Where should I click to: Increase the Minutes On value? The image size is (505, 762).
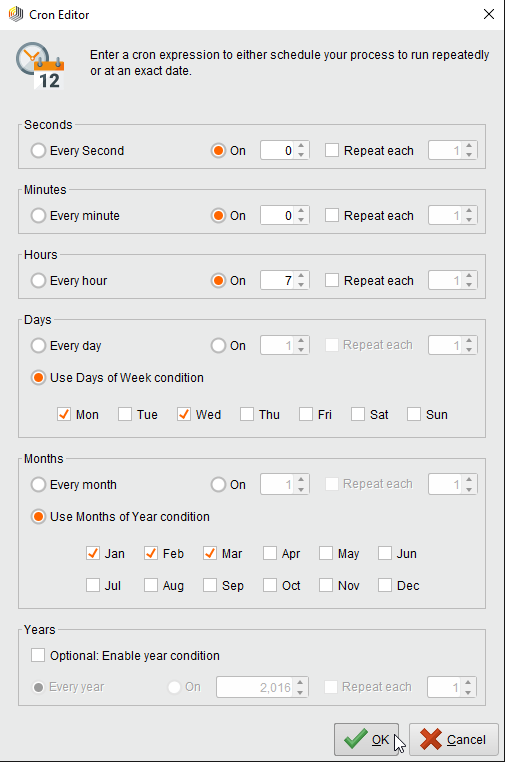coord(301,211)
